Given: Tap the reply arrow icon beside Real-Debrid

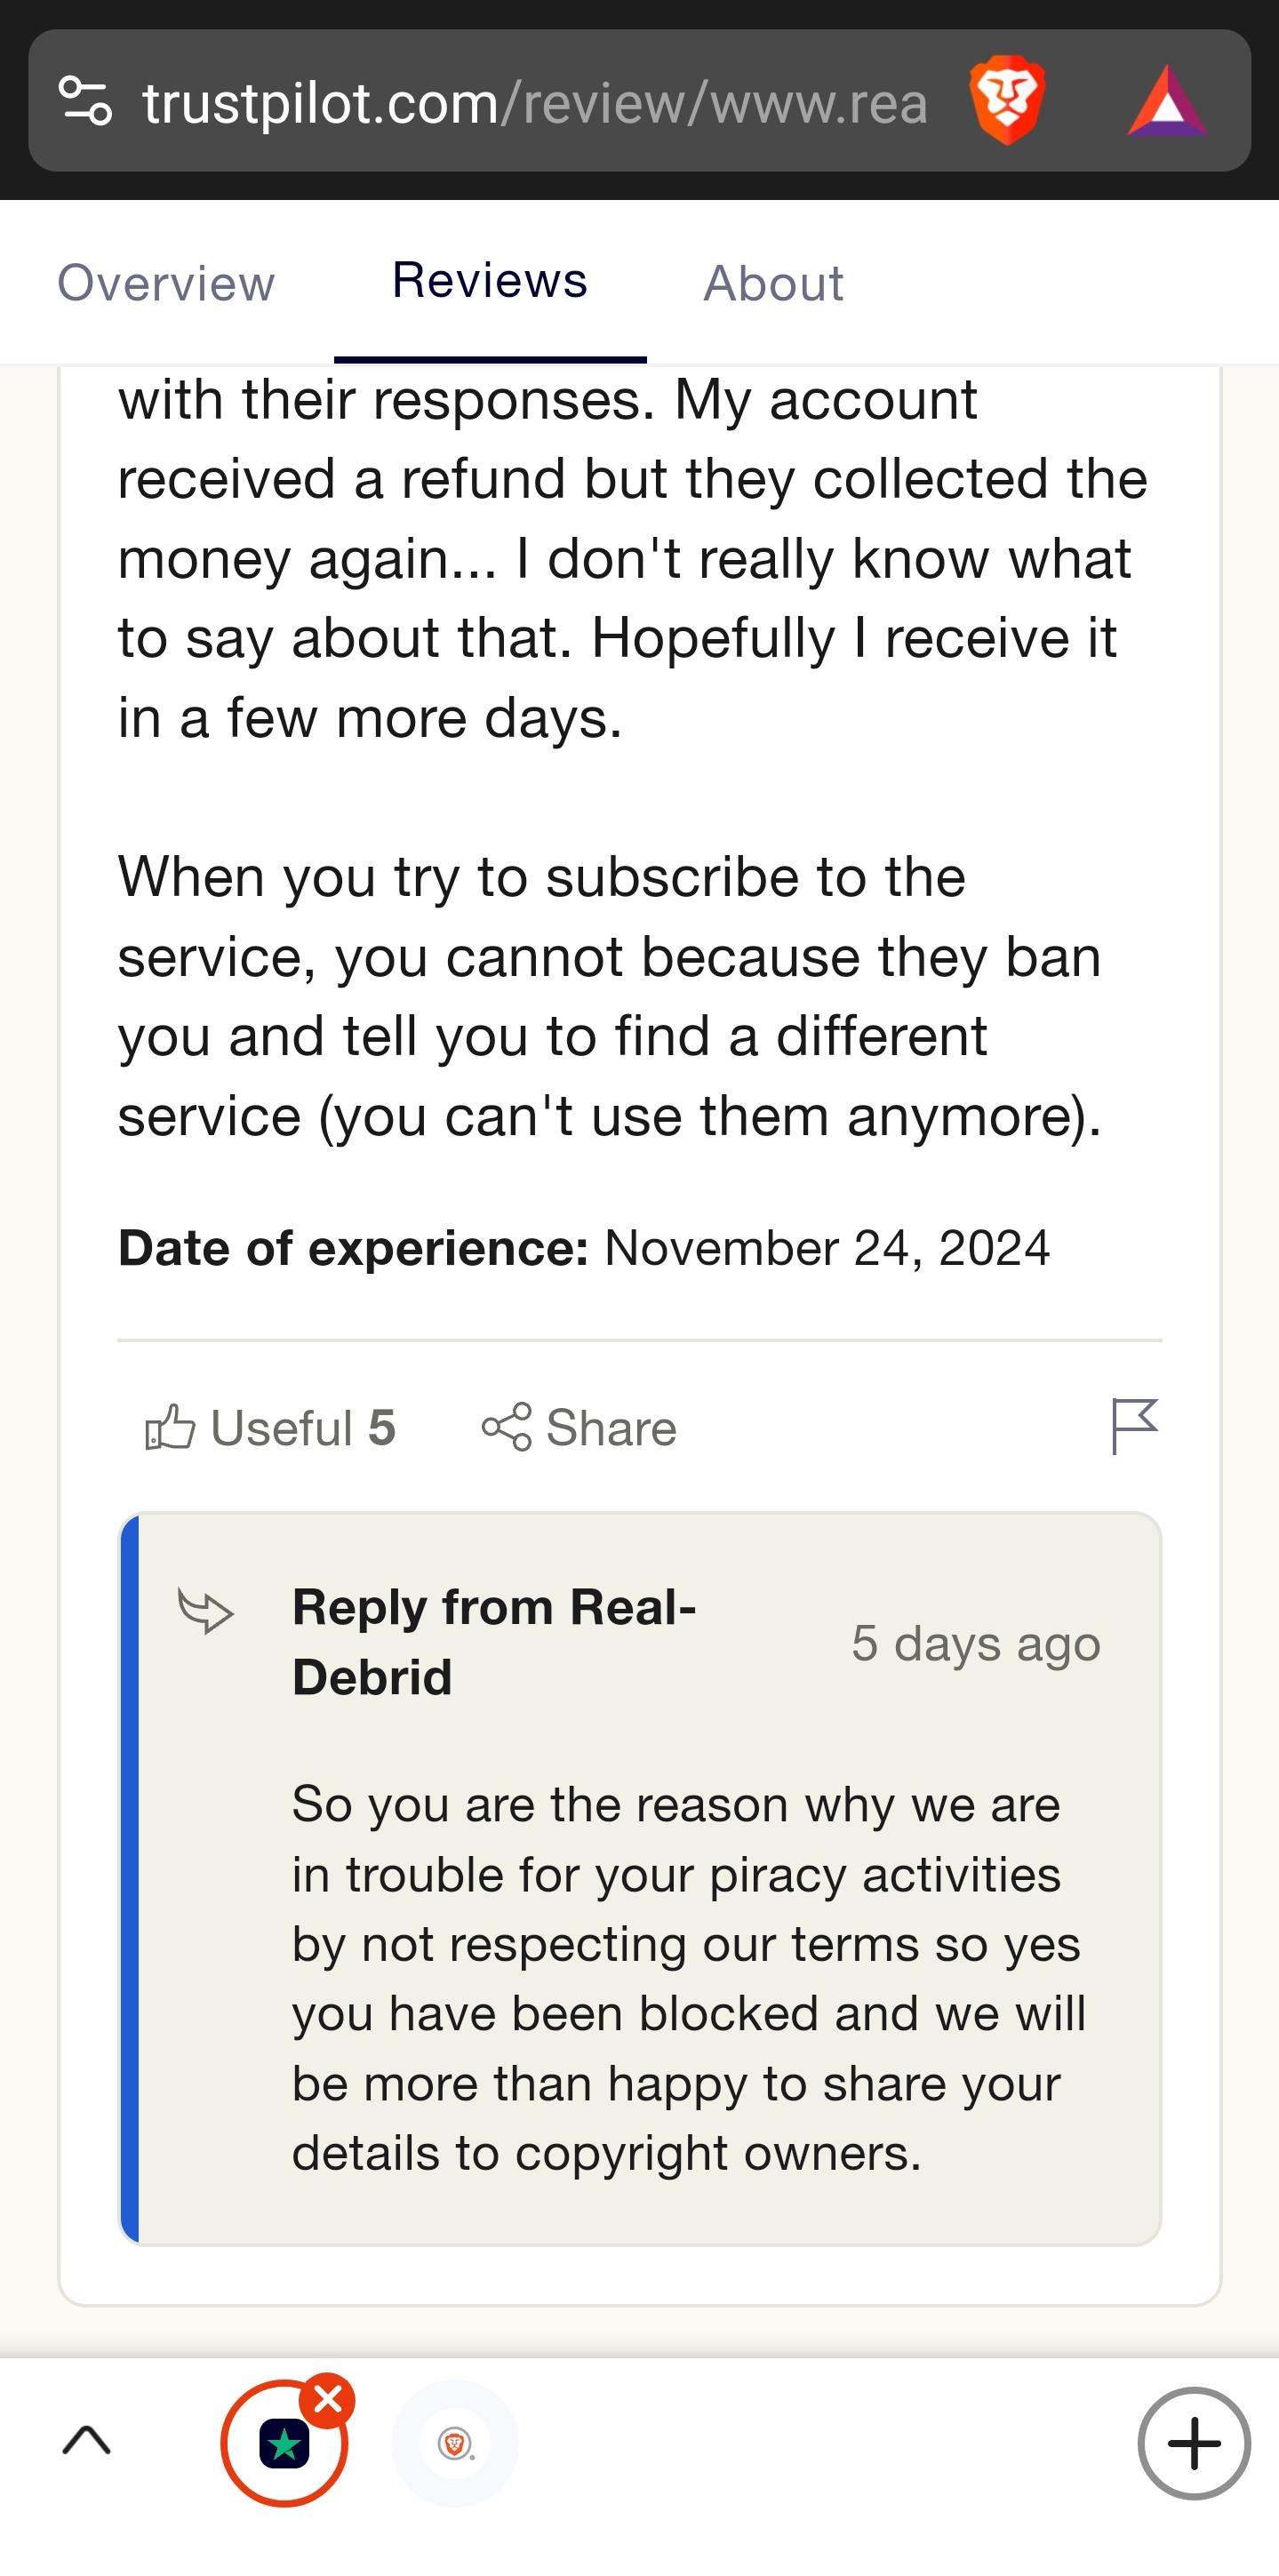Looking at the screenshot, I should [x=205, y=1610].
